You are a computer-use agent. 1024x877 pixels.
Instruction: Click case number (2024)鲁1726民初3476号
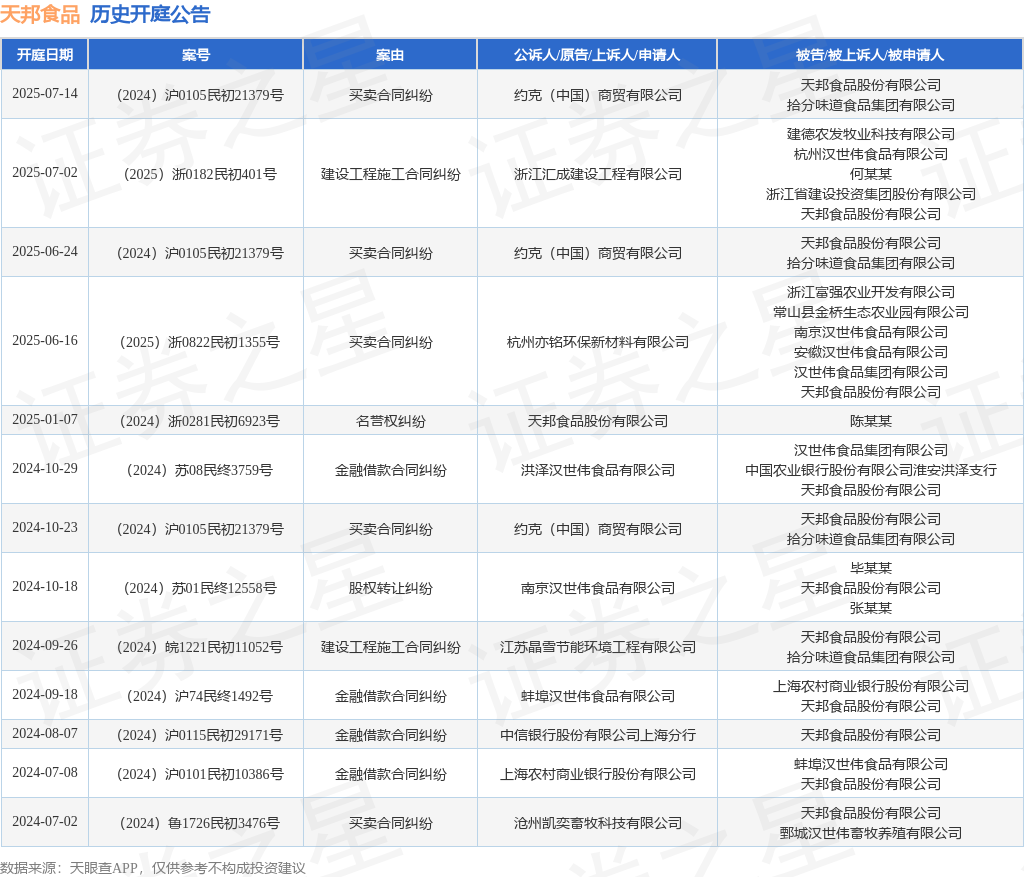(x=200, y=823)
